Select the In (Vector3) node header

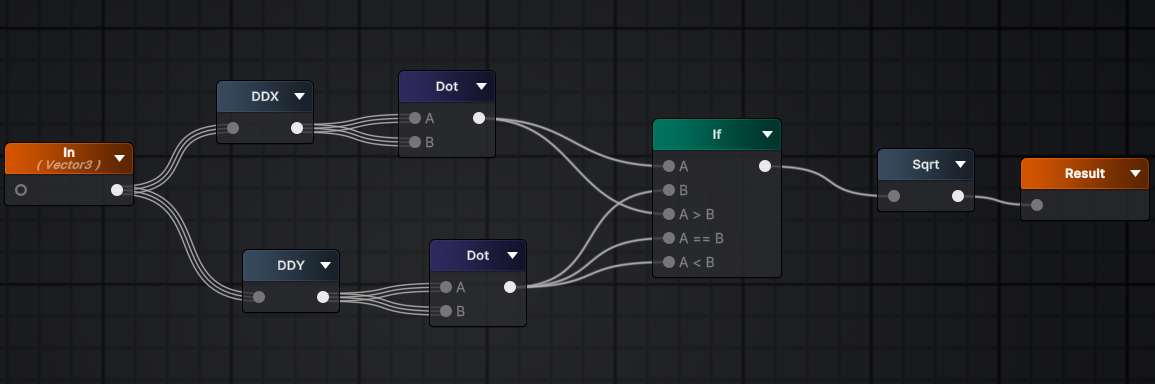pyautogui.click(x=69, y=158)
